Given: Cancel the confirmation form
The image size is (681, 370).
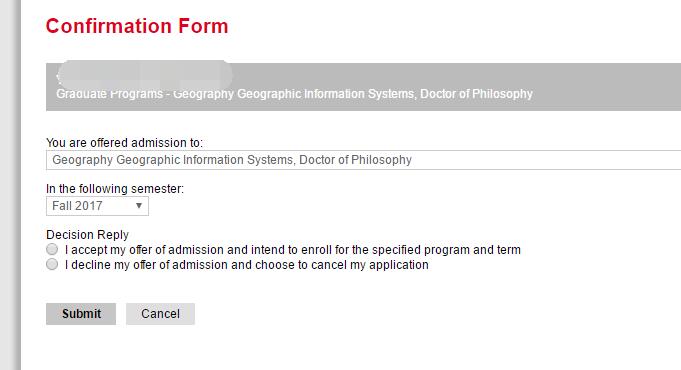Looking at the screenshot, I should coord(160,314).
